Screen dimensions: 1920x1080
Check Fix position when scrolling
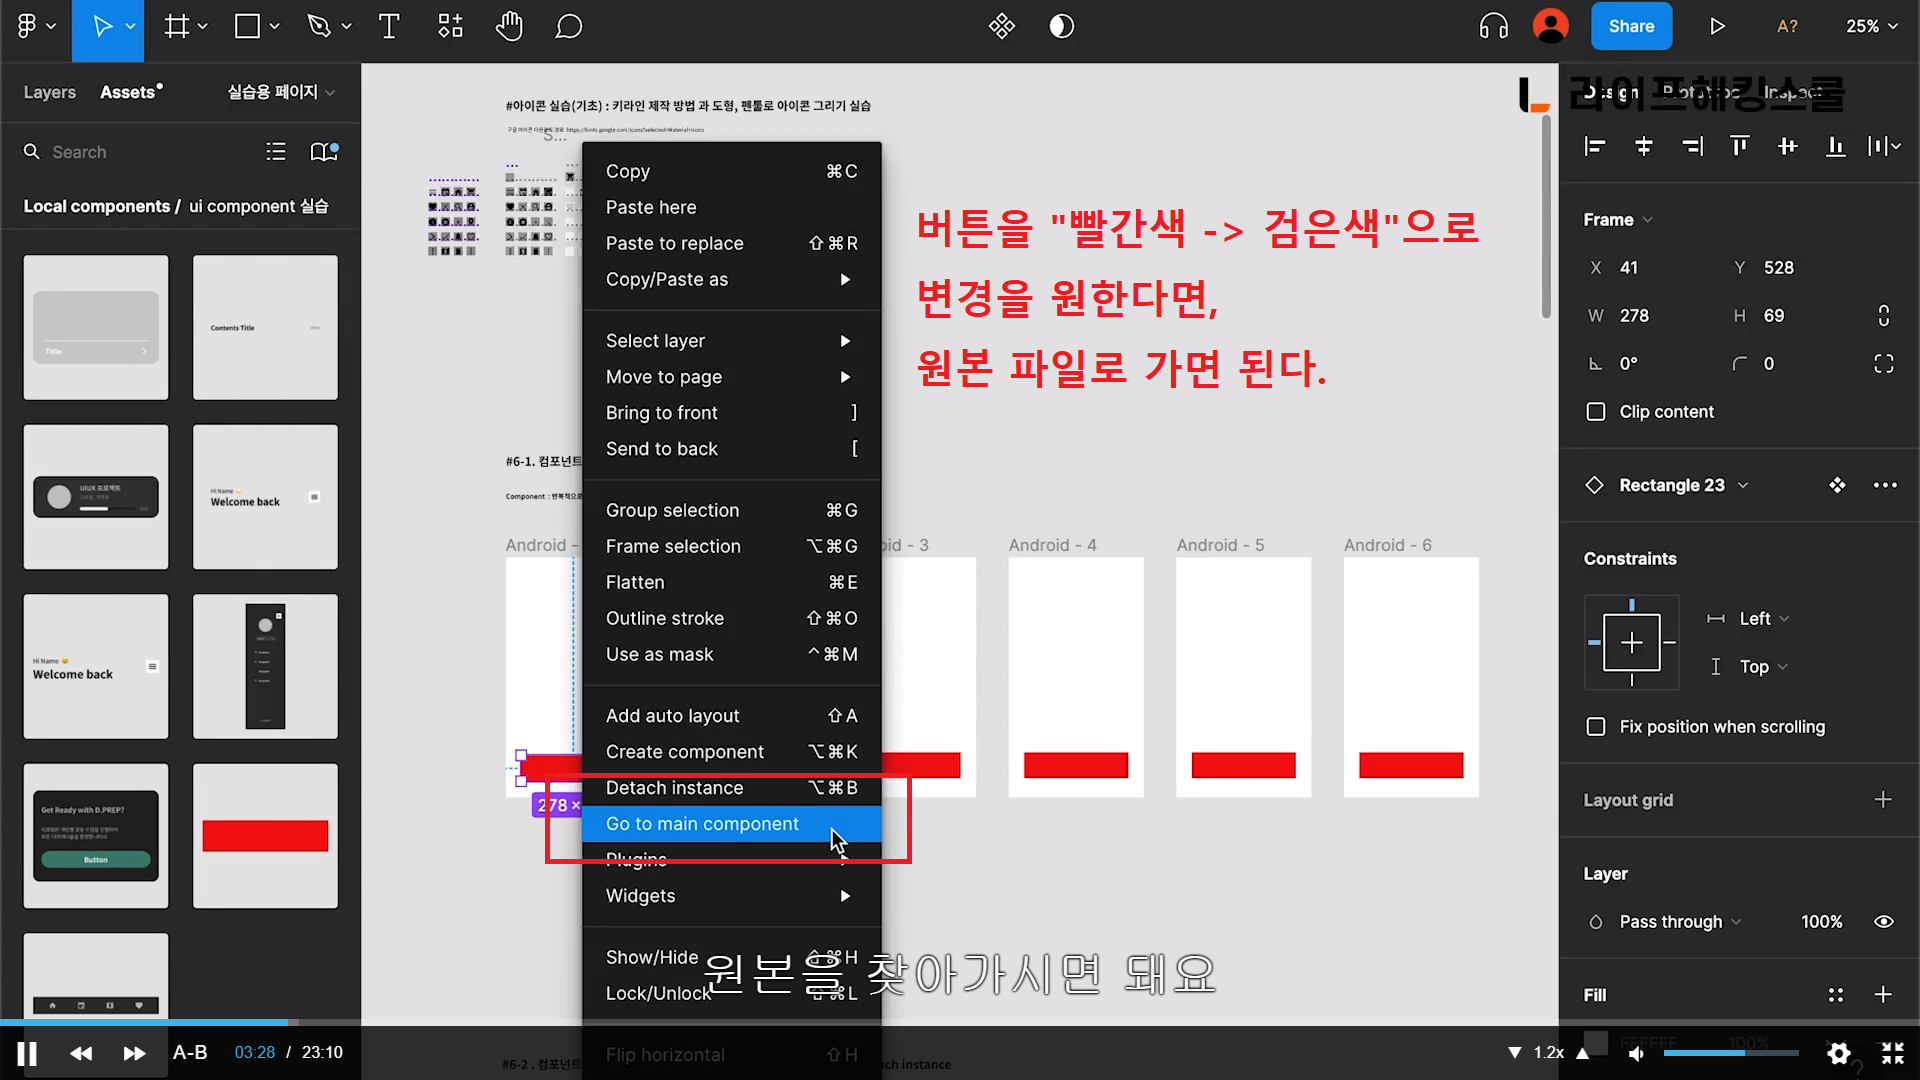click(1596, 727)
